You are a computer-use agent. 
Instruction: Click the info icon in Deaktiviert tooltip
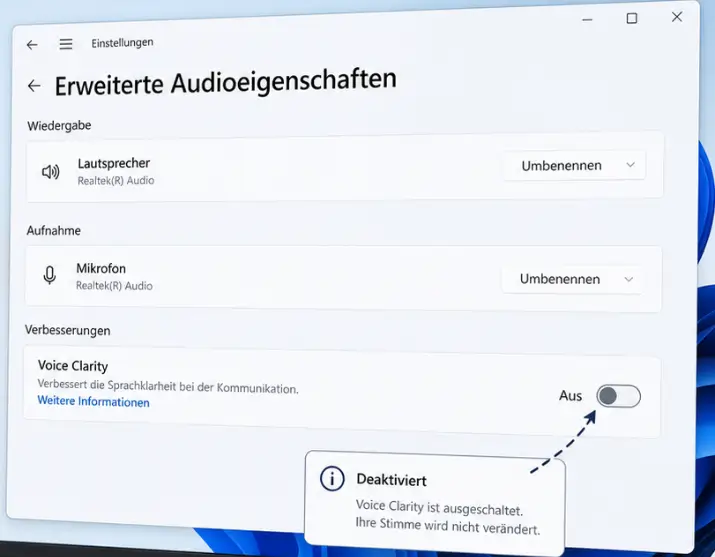(332, 479)
